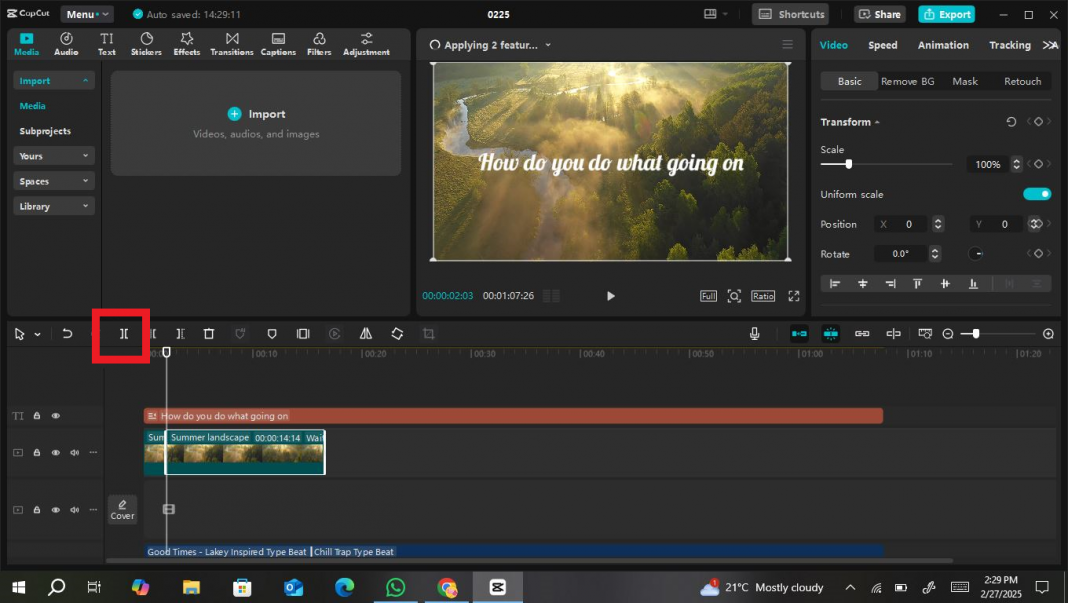Click the Export button
Viewport: 1068px width, 603px height.
(946, 14)
